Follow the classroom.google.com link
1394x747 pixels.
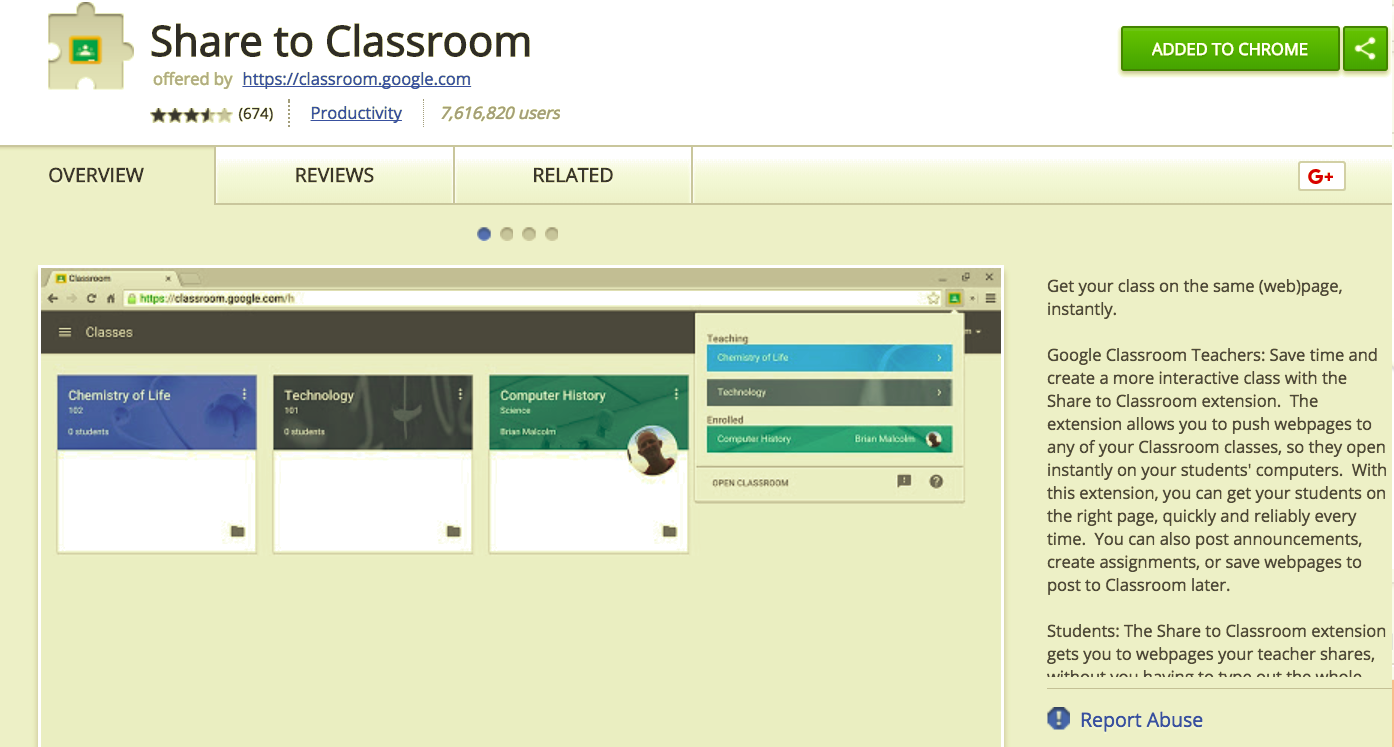(356, 79)
